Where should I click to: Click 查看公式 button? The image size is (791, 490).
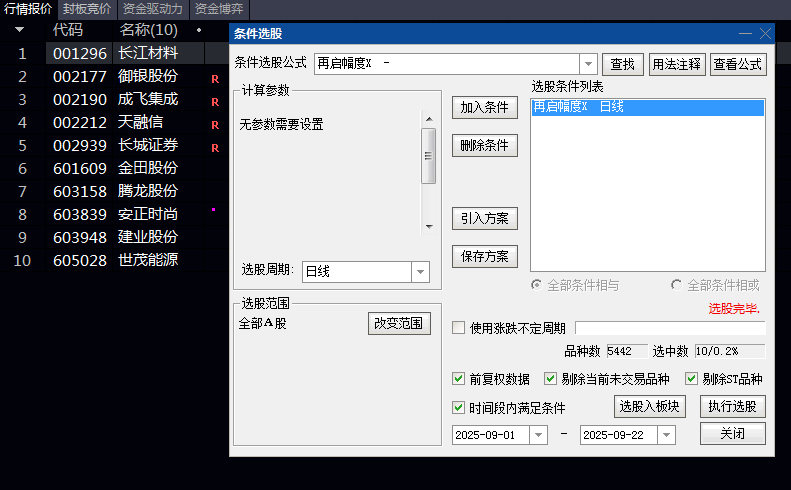click(x=738, y=65)
